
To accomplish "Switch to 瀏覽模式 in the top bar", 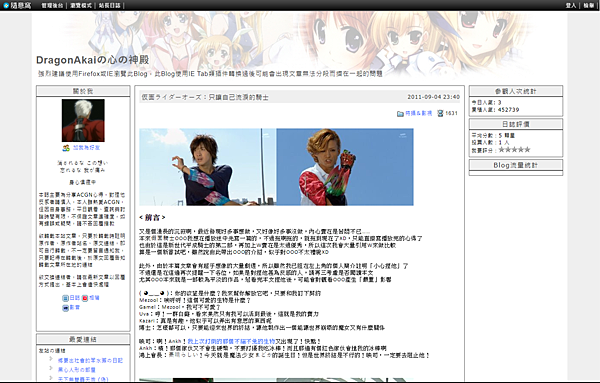I will coord(81,5).
